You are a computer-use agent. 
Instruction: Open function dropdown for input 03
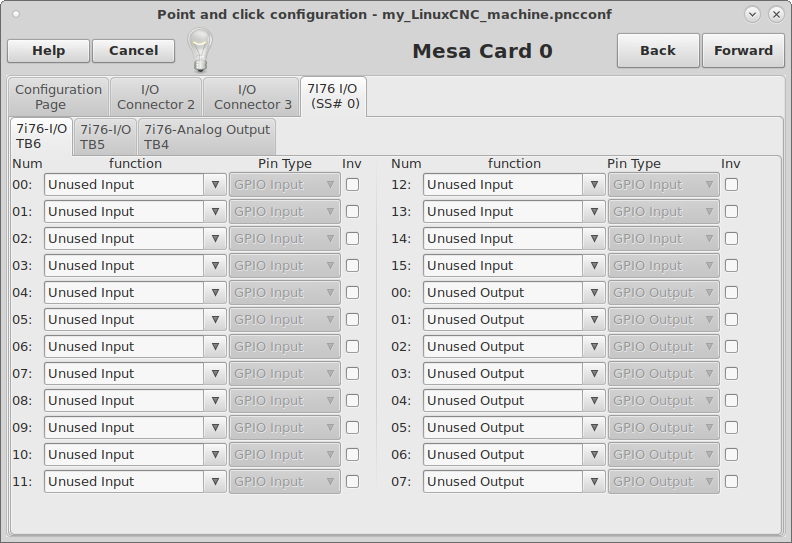click(215, 266)
